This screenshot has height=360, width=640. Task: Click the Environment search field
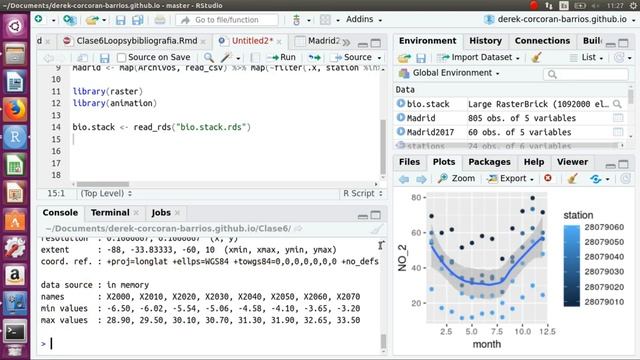[x=586, y=74]
